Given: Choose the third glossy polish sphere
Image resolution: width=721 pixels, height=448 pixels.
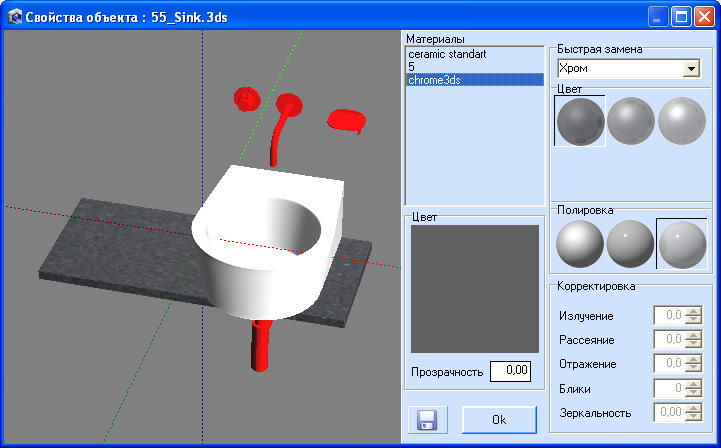Looking at the screenshot, I should [x=682, y=244].
